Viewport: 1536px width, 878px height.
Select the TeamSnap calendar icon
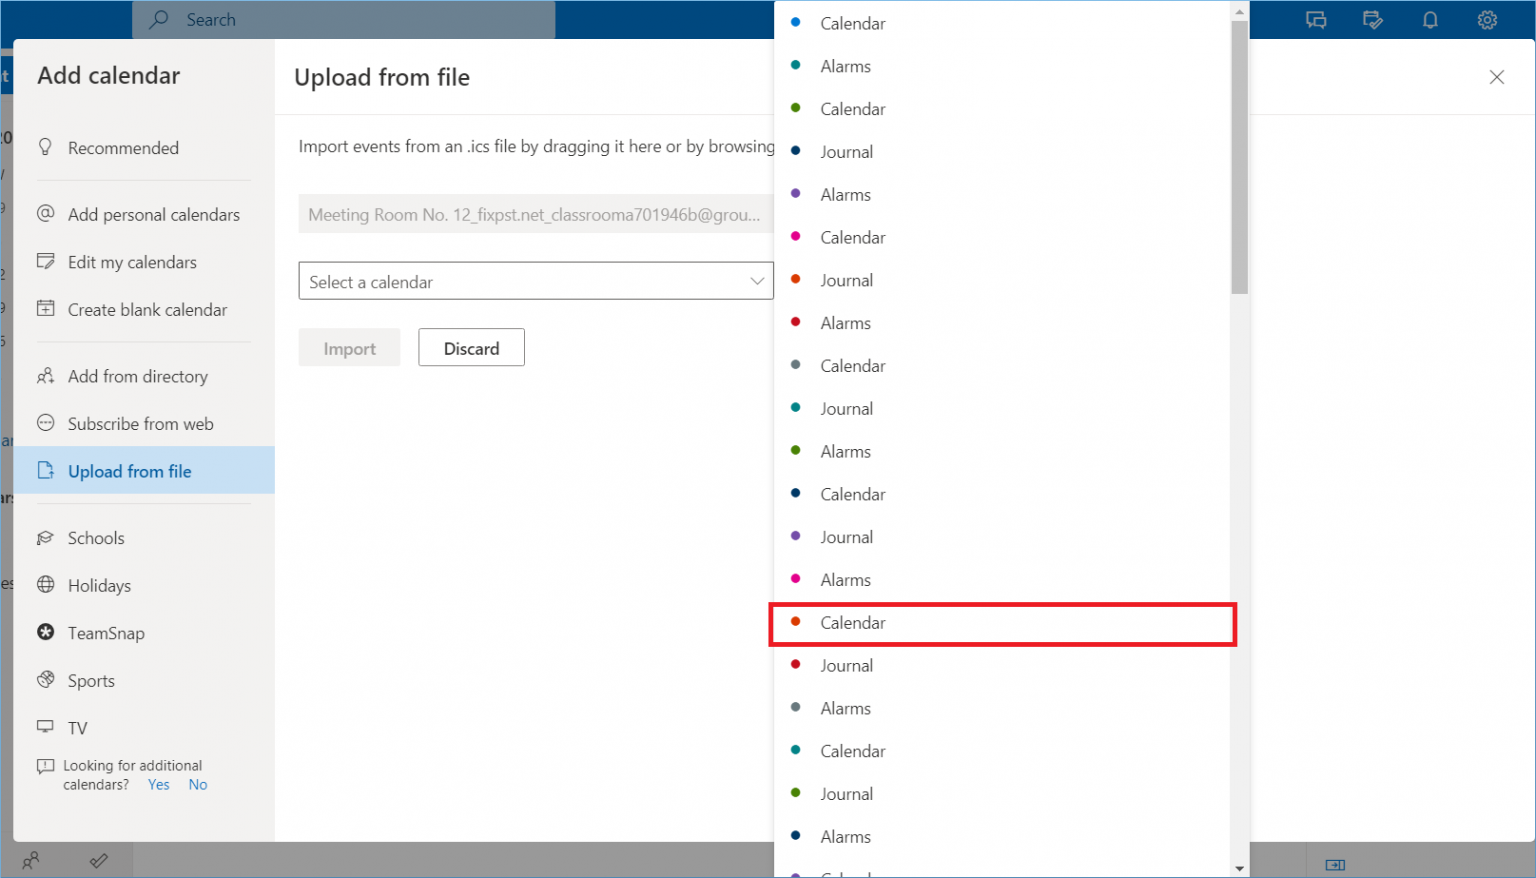pyautogui.click(x=46, y=632)
